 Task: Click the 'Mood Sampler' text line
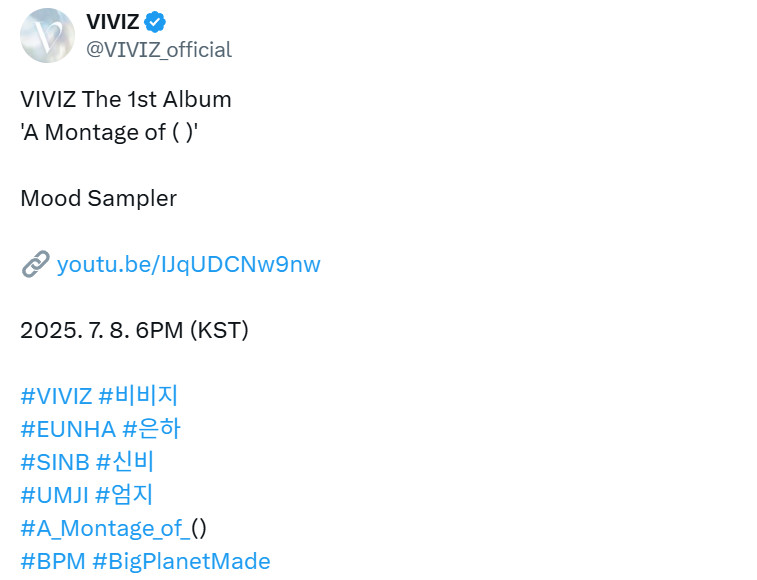(98, 198)
